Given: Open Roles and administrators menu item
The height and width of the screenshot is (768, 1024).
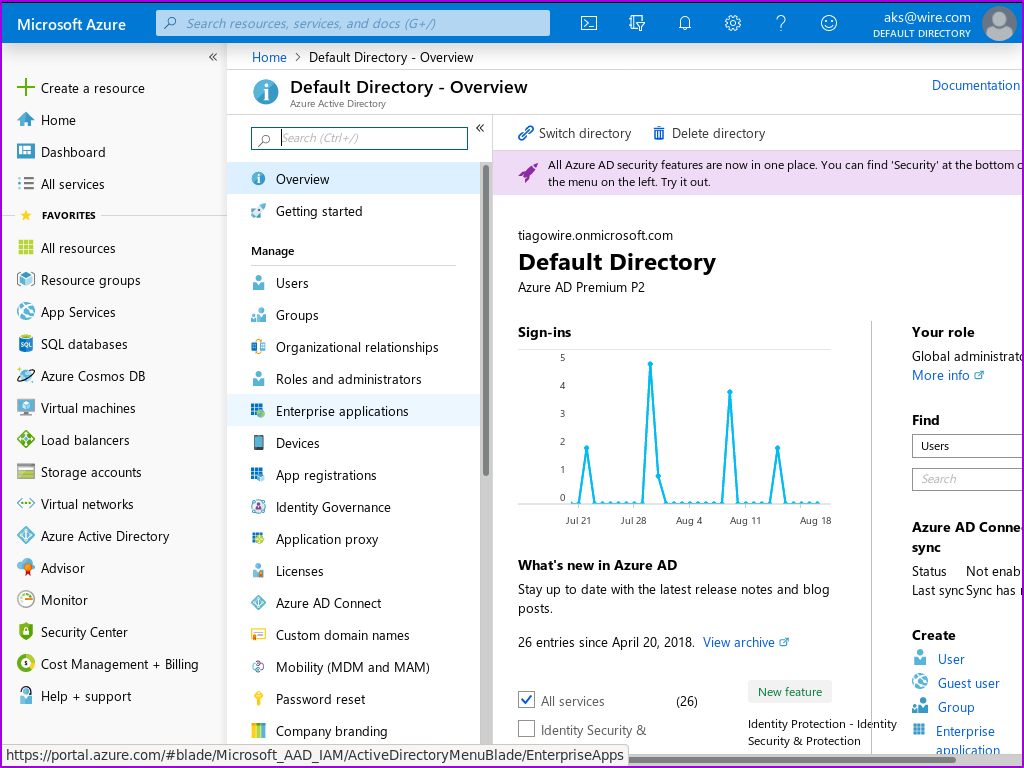Looking at the screenshot, I should [353, 379].
